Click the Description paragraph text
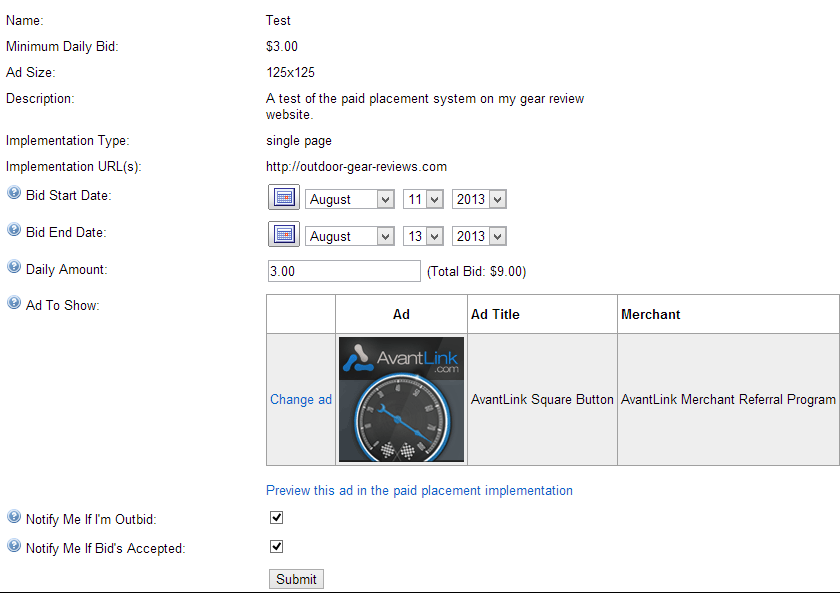This screenshot has width=840, height=593. pos(425,107)
